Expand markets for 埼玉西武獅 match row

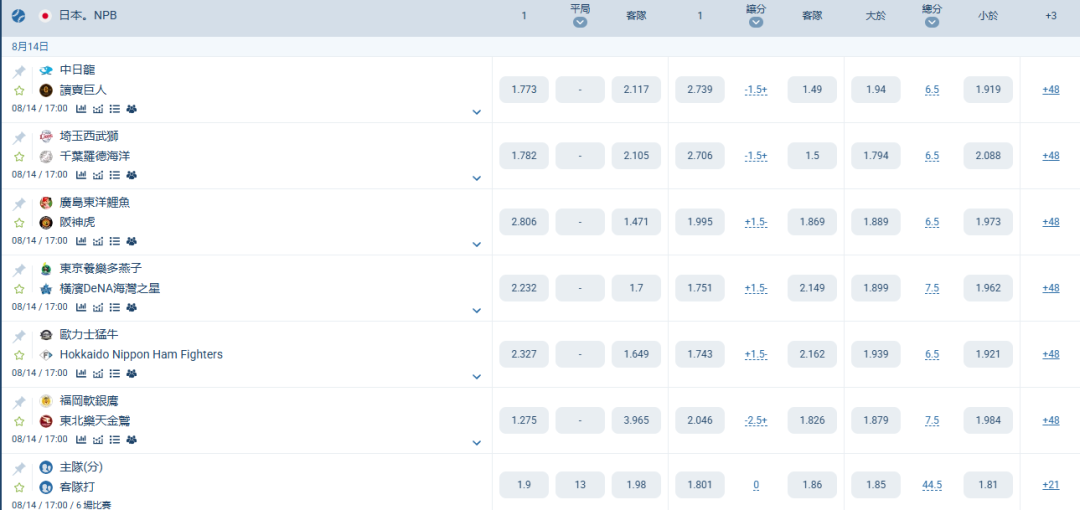477,178
